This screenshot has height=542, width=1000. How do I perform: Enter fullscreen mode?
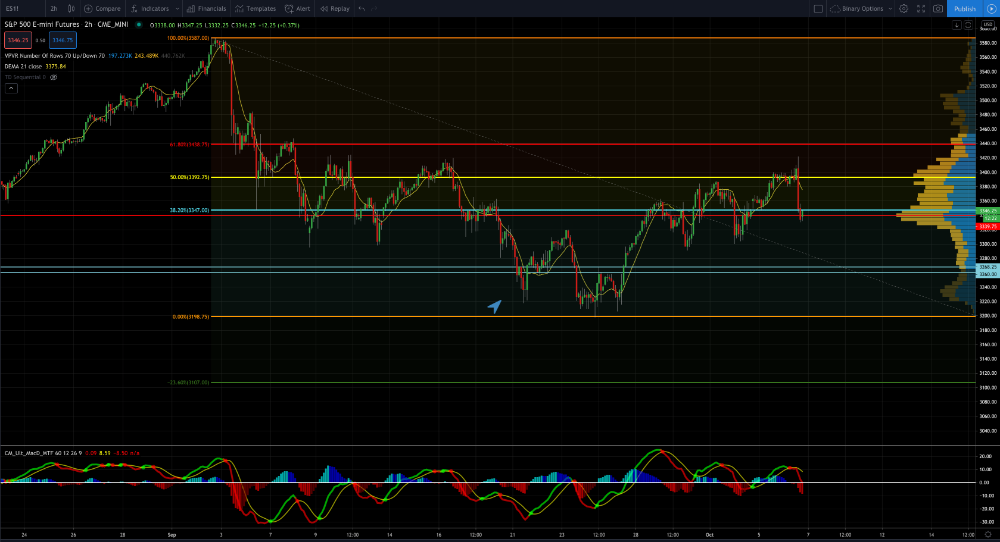click(920, 8)
